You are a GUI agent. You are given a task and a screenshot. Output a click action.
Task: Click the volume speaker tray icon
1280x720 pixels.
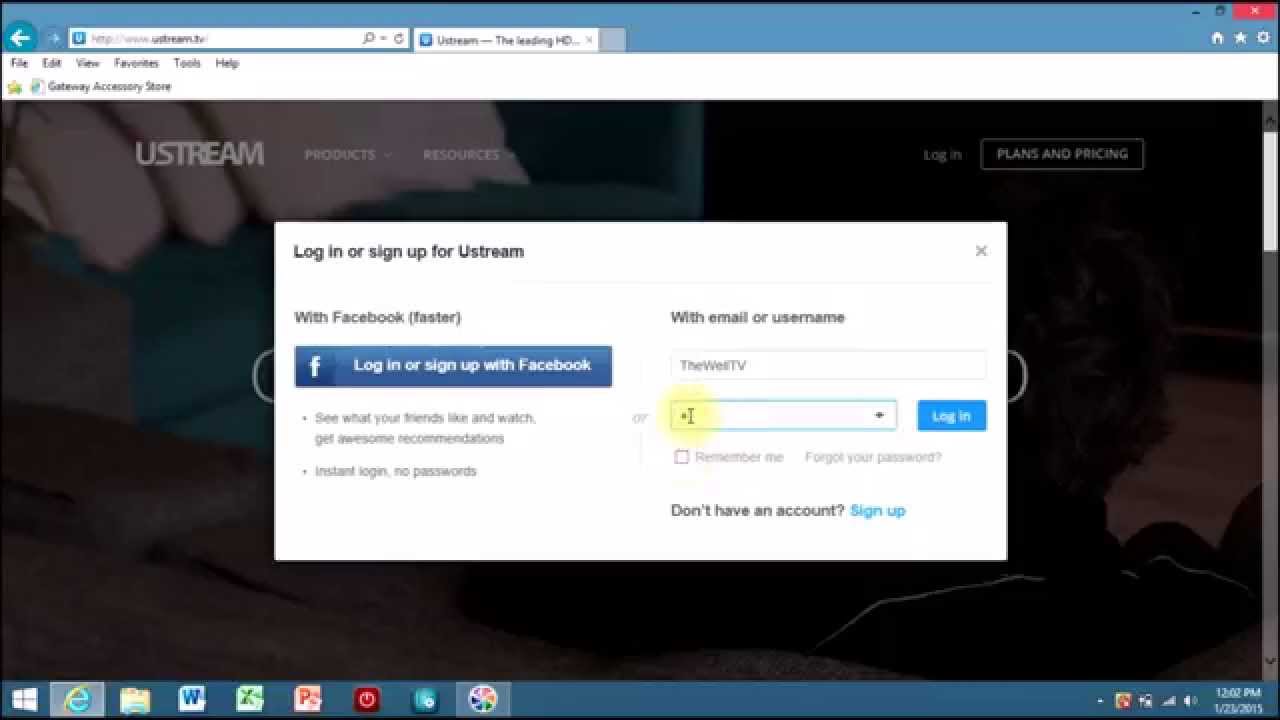pos(1191,701)
